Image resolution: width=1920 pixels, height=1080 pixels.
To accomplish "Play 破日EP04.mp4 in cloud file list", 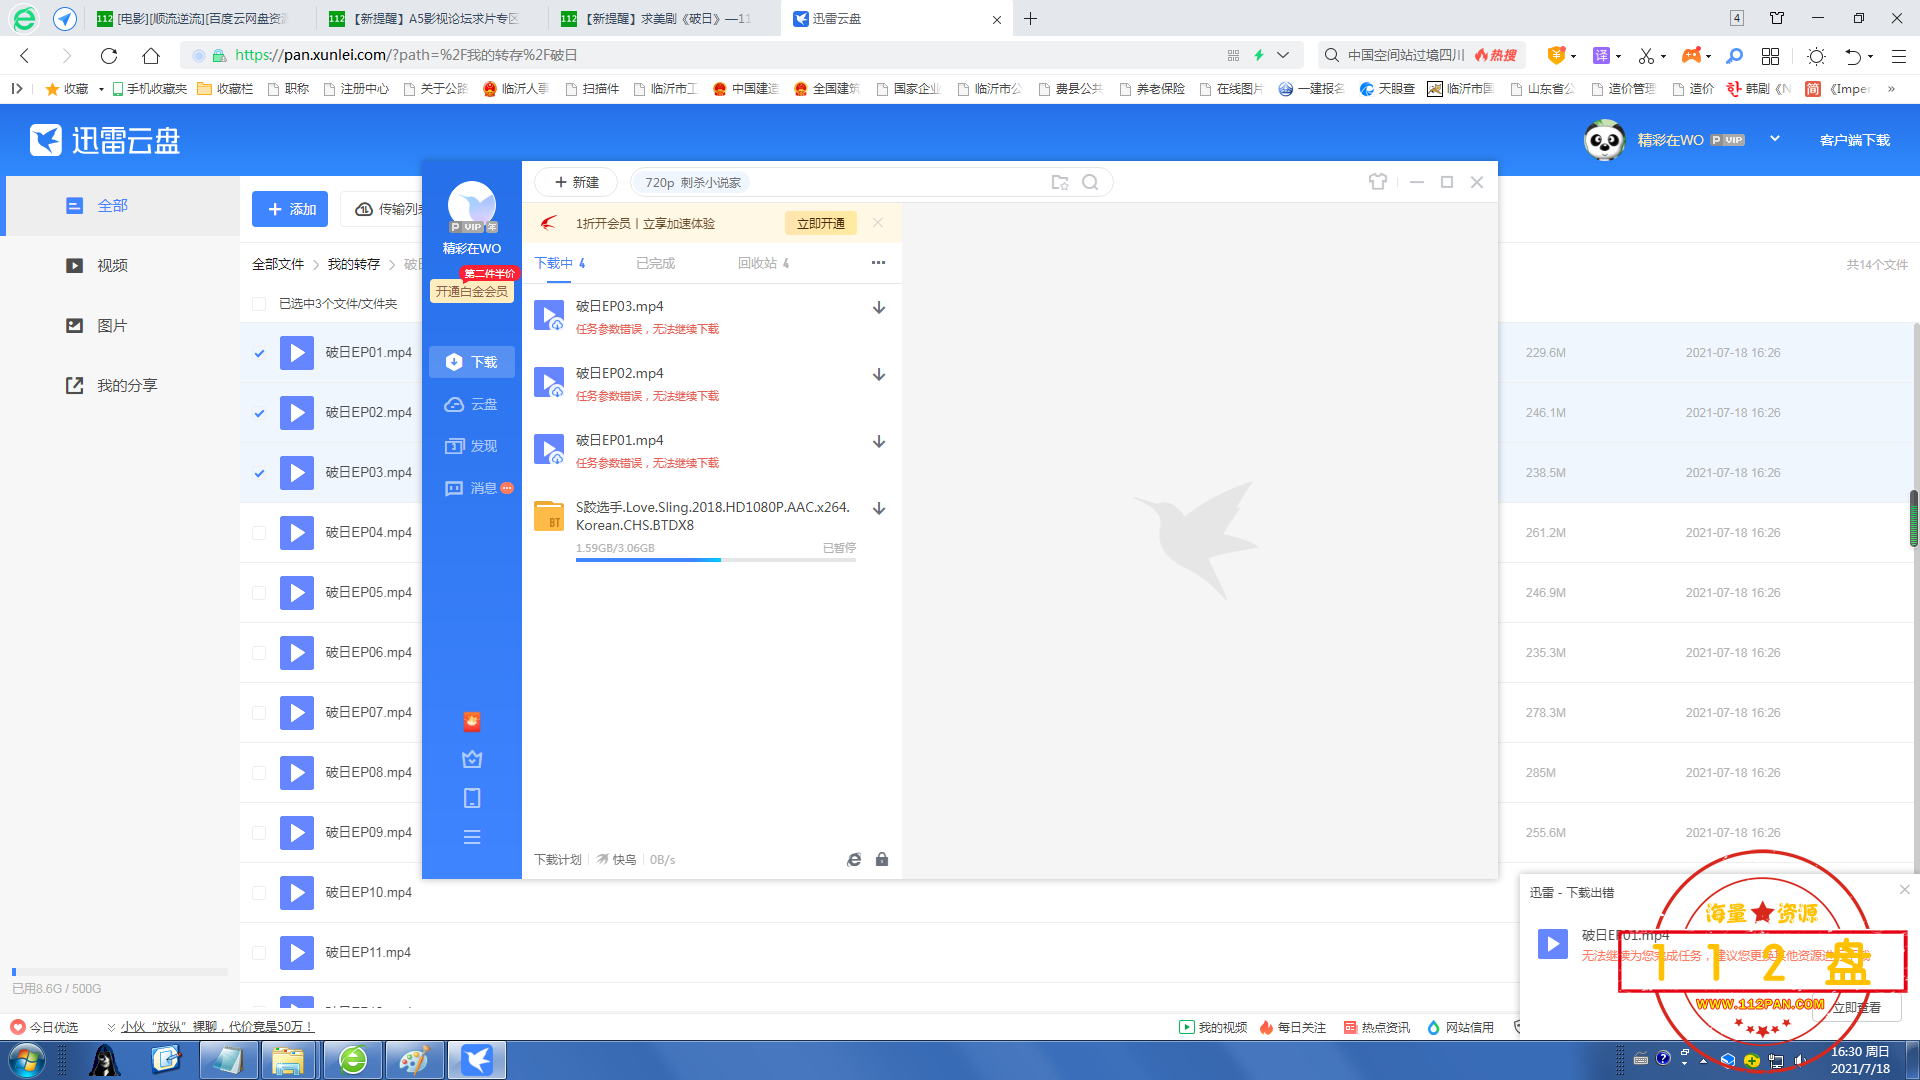I will [x=296, y=533].
